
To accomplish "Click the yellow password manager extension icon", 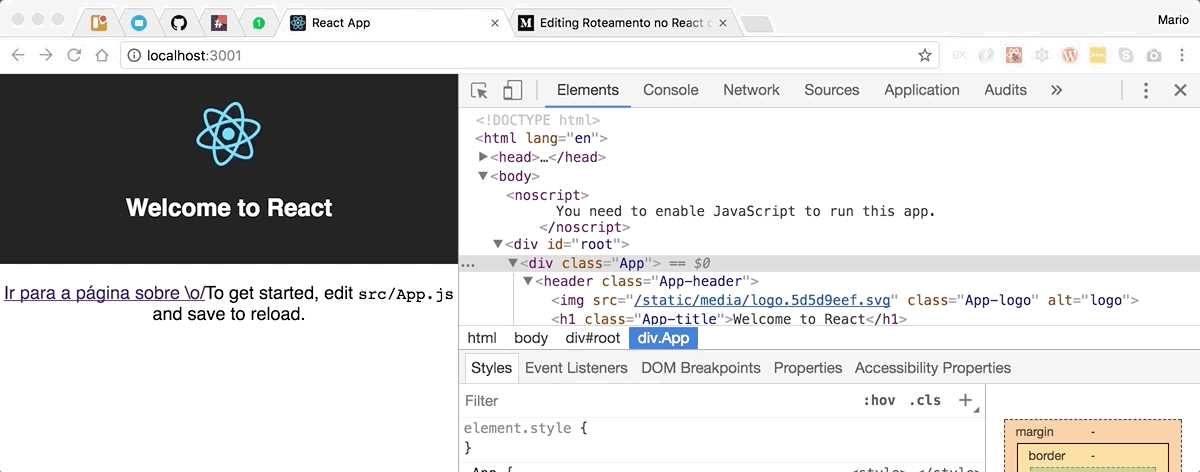I will coord(1098,55).
